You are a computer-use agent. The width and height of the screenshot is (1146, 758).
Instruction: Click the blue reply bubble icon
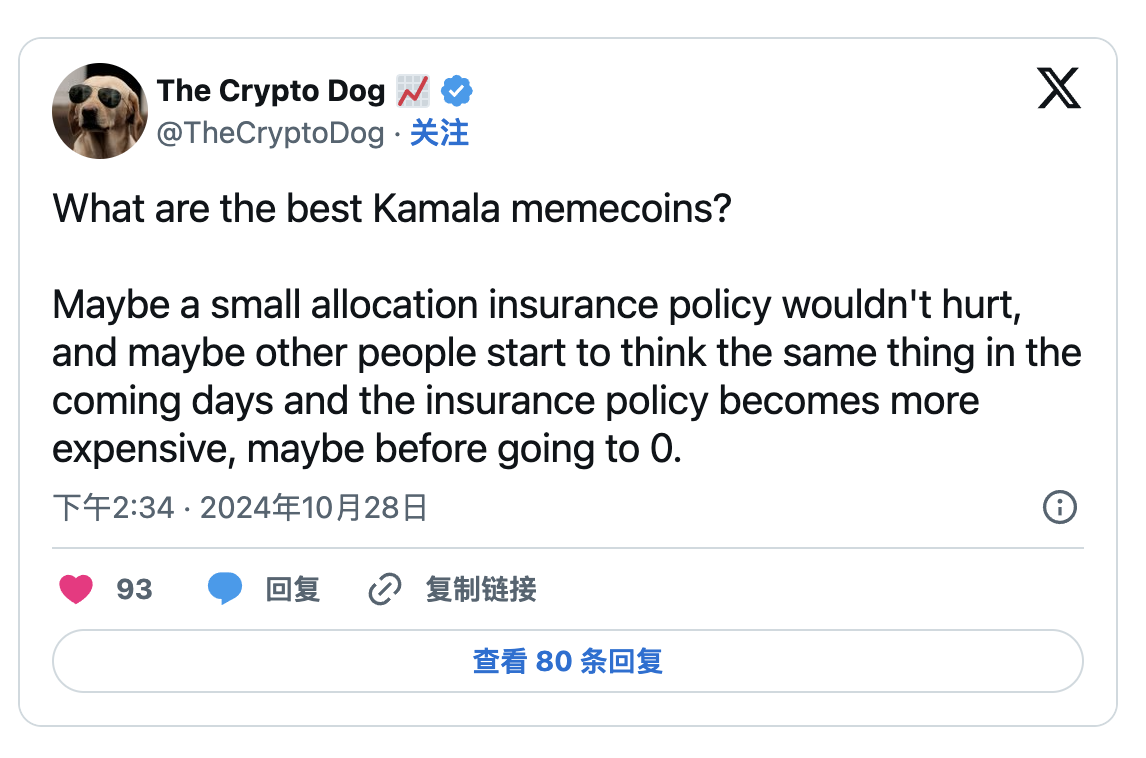(x=225, y=589)
